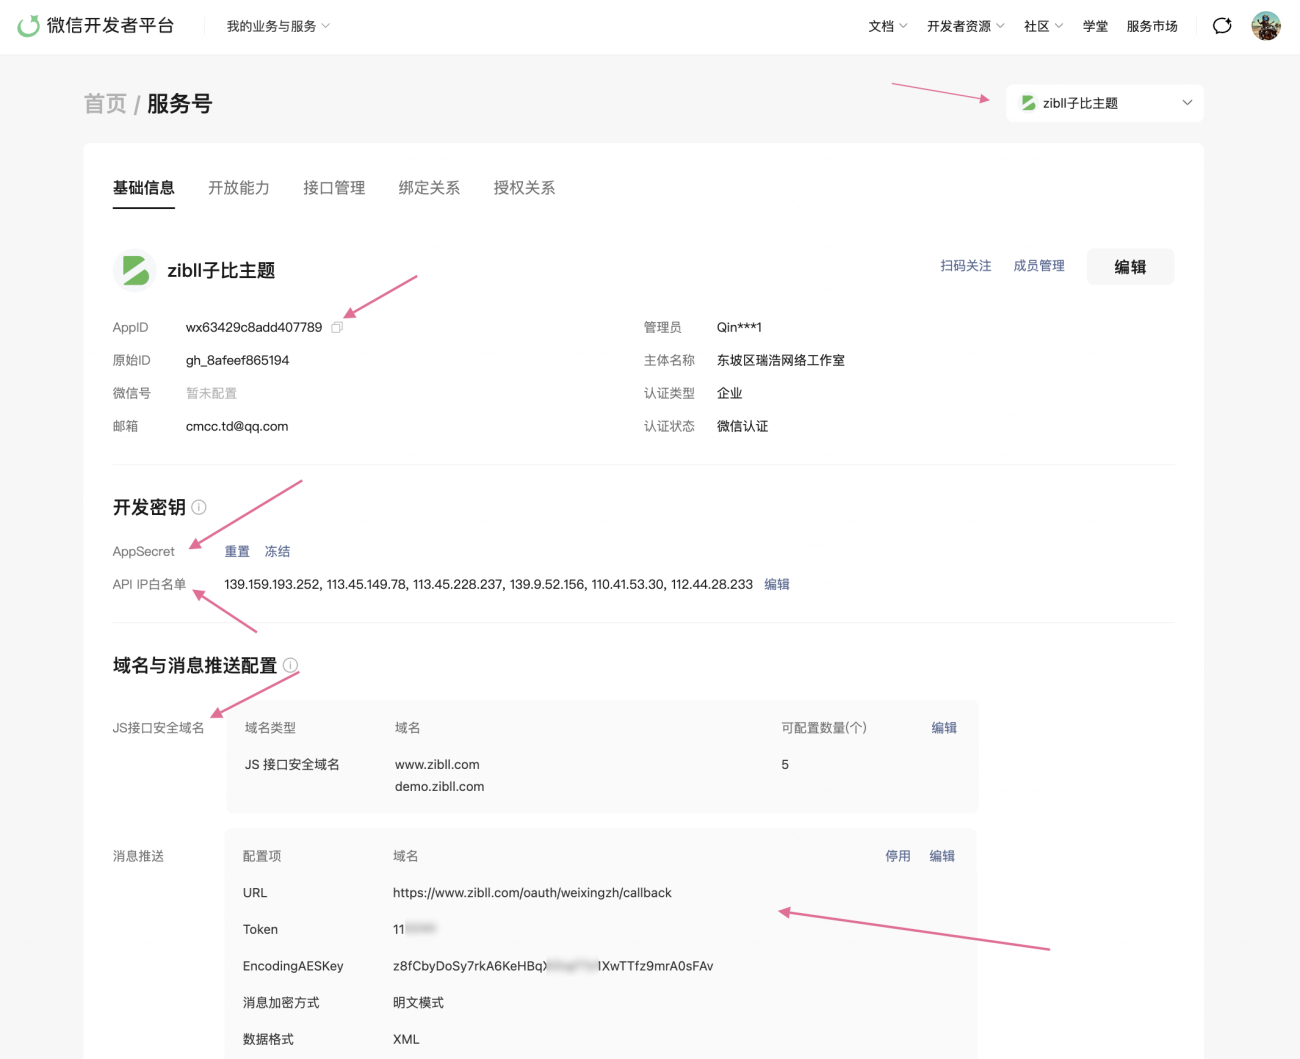
Task: Open the feedback chat bubble icon
Action: (1221, 25)
